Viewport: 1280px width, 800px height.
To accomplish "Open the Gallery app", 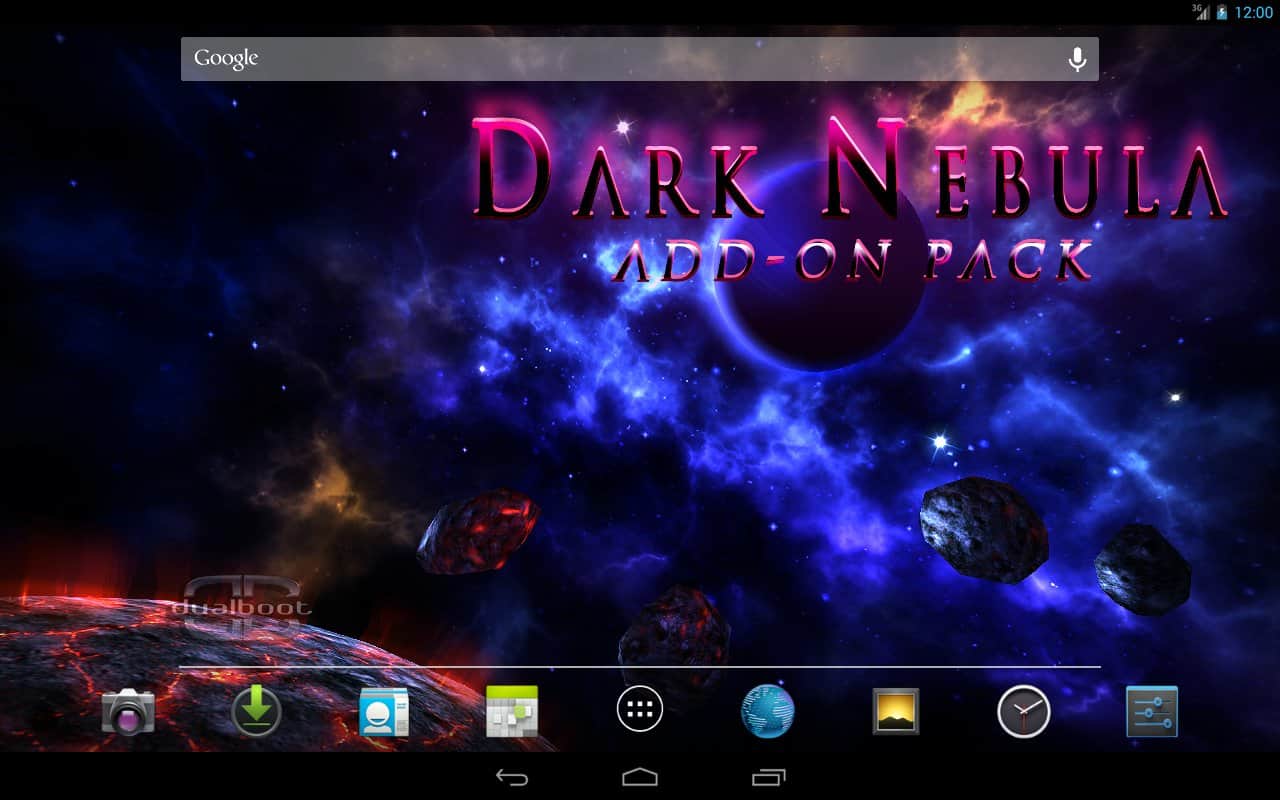I will 896,712.
